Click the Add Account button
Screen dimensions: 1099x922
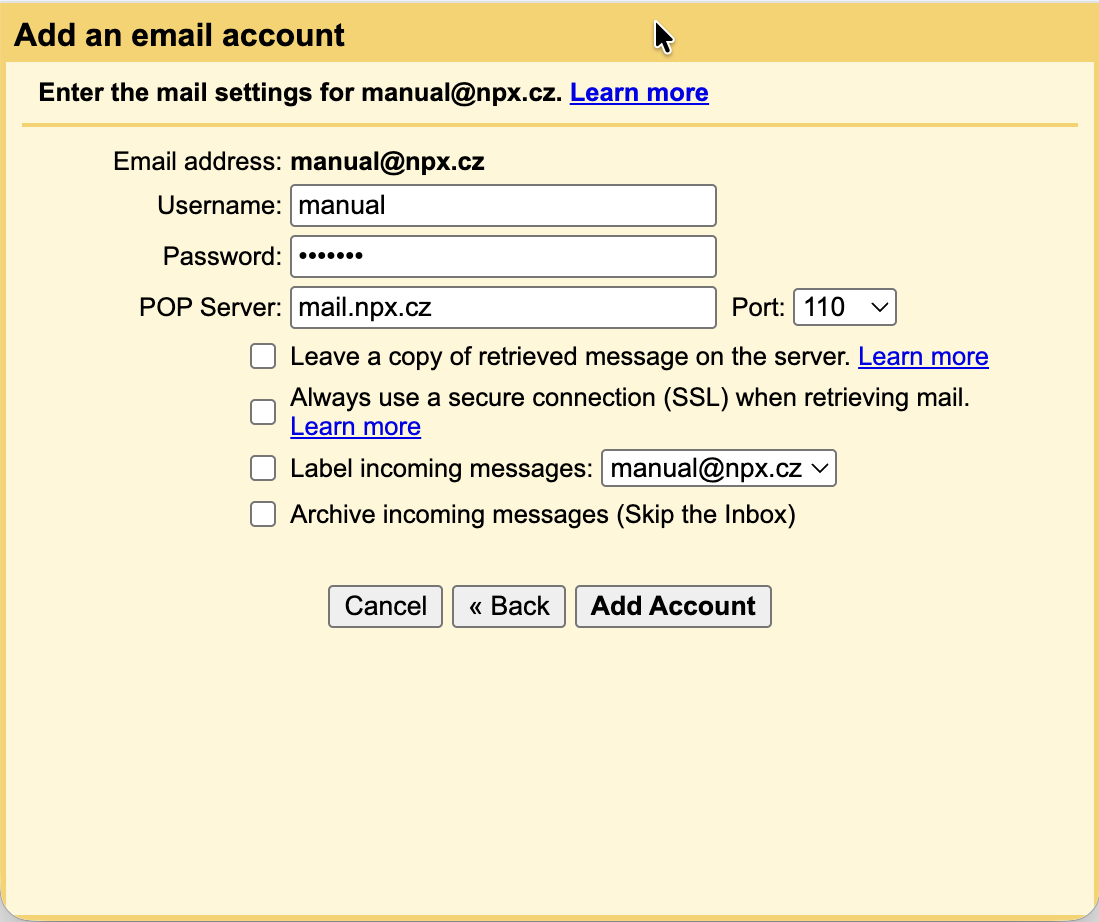673,606
